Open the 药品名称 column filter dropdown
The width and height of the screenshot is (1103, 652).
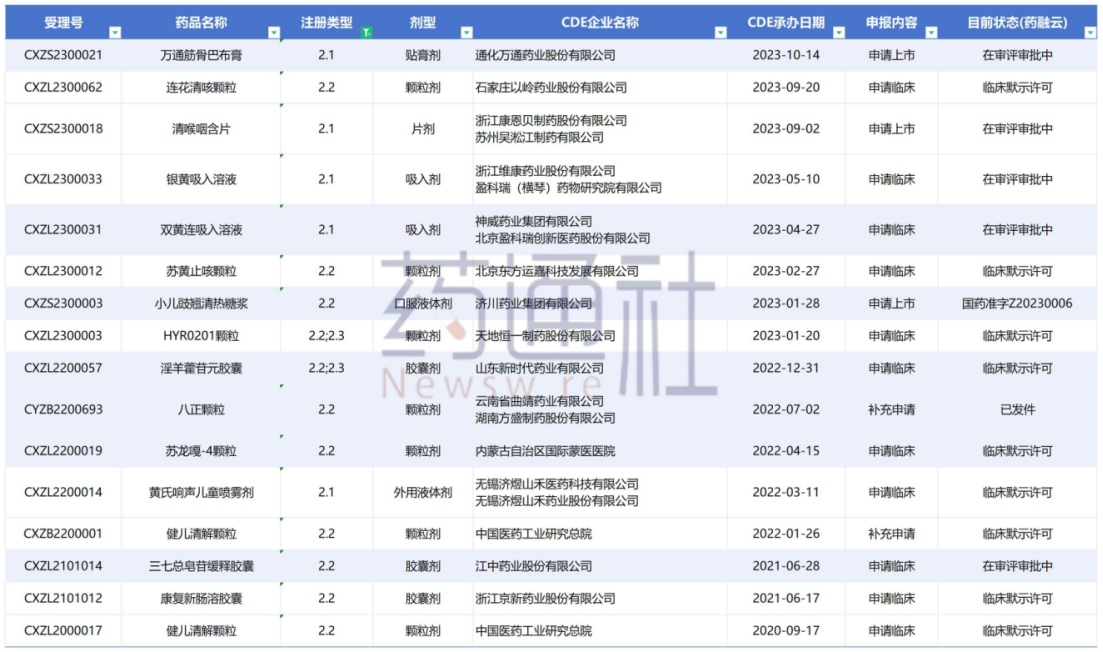tap(274, 32)
